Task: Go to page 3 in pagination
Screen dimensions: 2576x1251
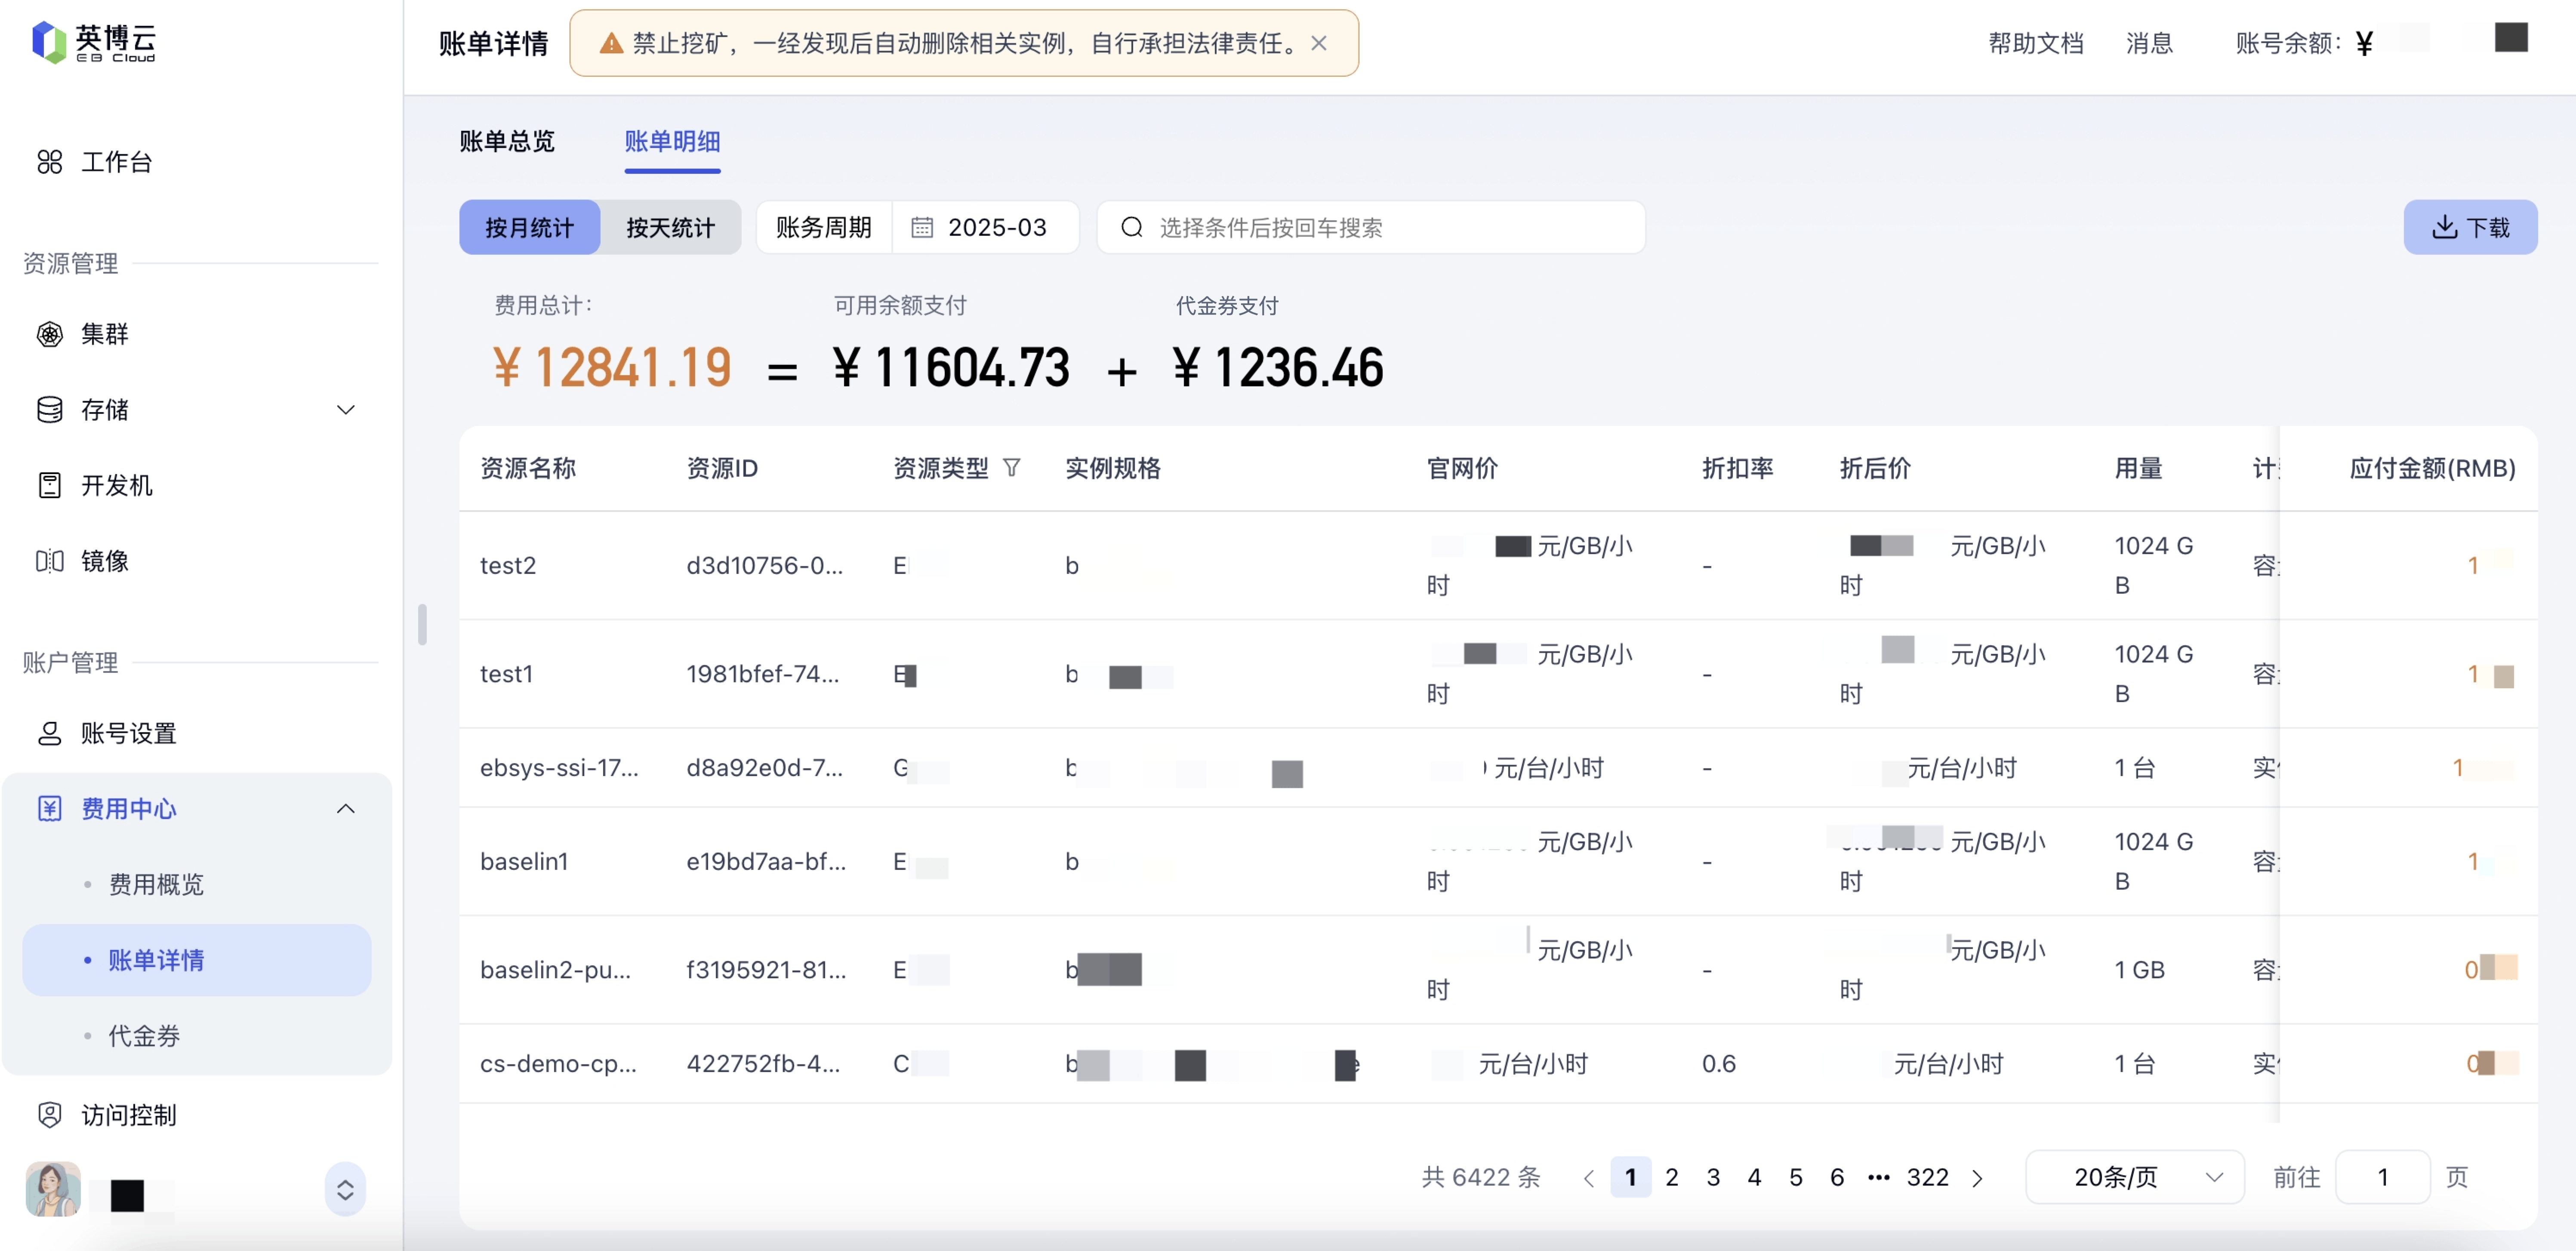Action: [x=1713, y=1177]
